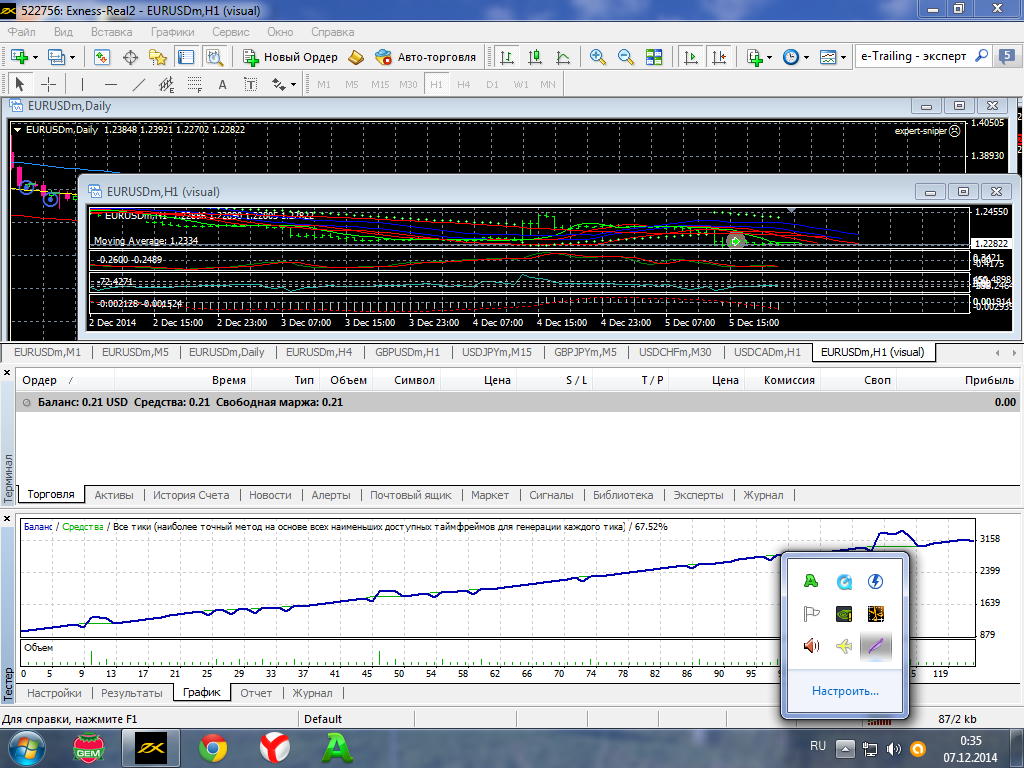Expand the periodicity clock dropdown
The width and height of the screenshot is (1024, 768).
(806, 57)
